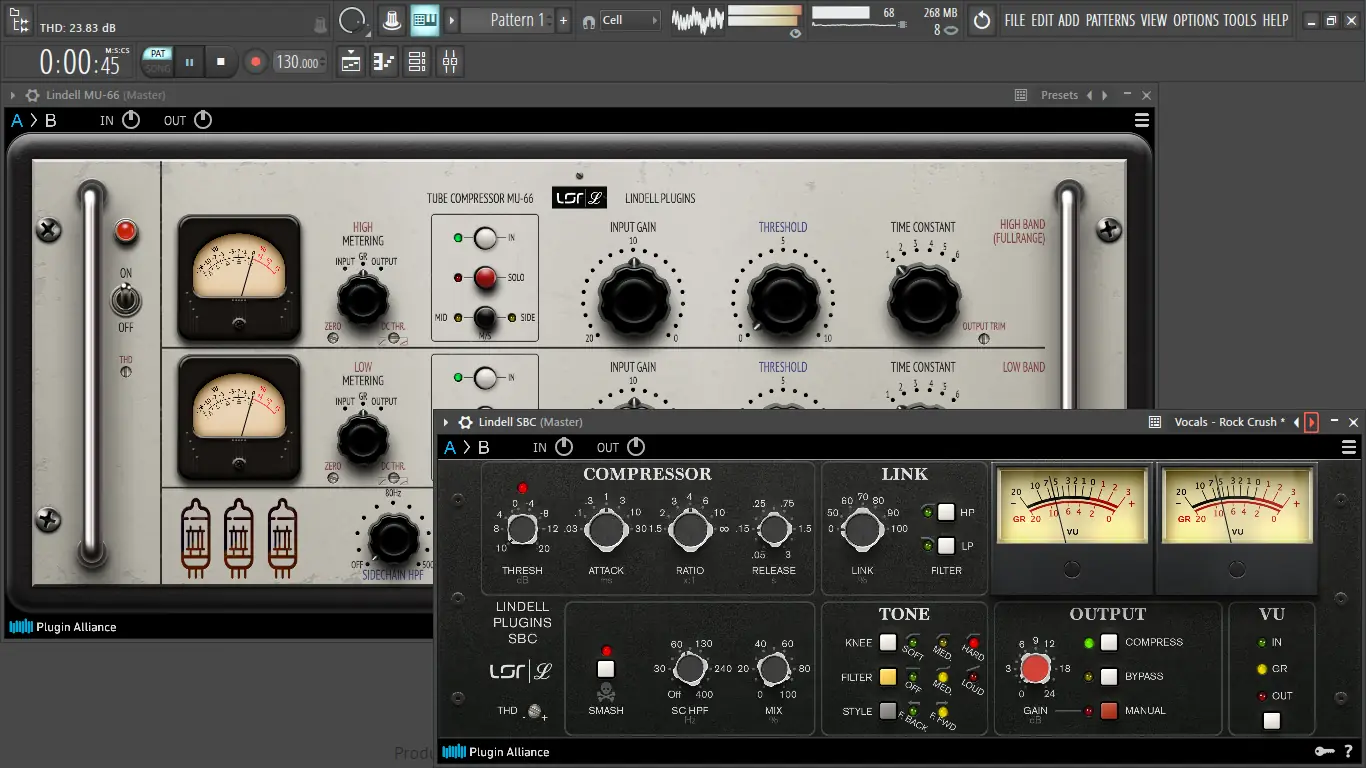Click the record button in transport

coord(255,62)
